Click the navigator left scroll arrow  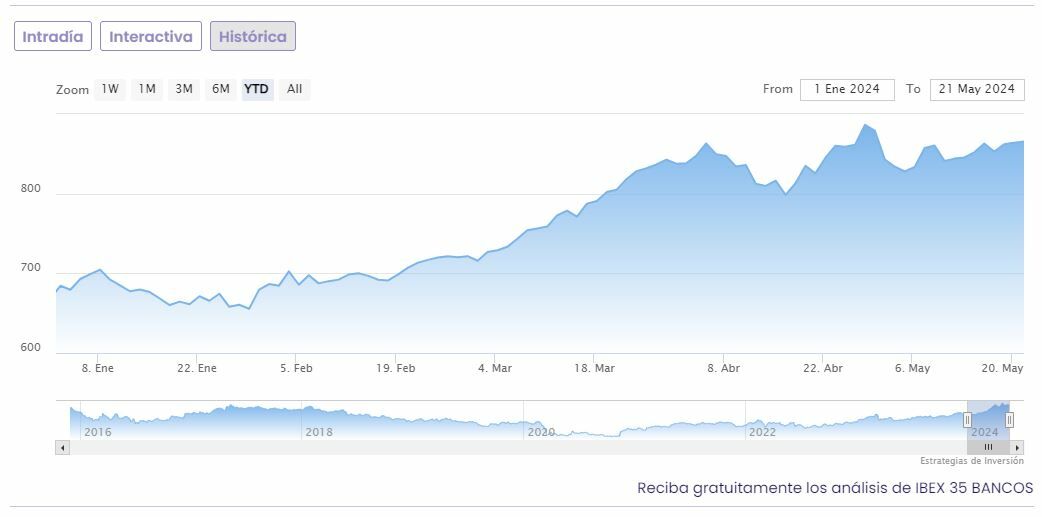tap(62, 448)
